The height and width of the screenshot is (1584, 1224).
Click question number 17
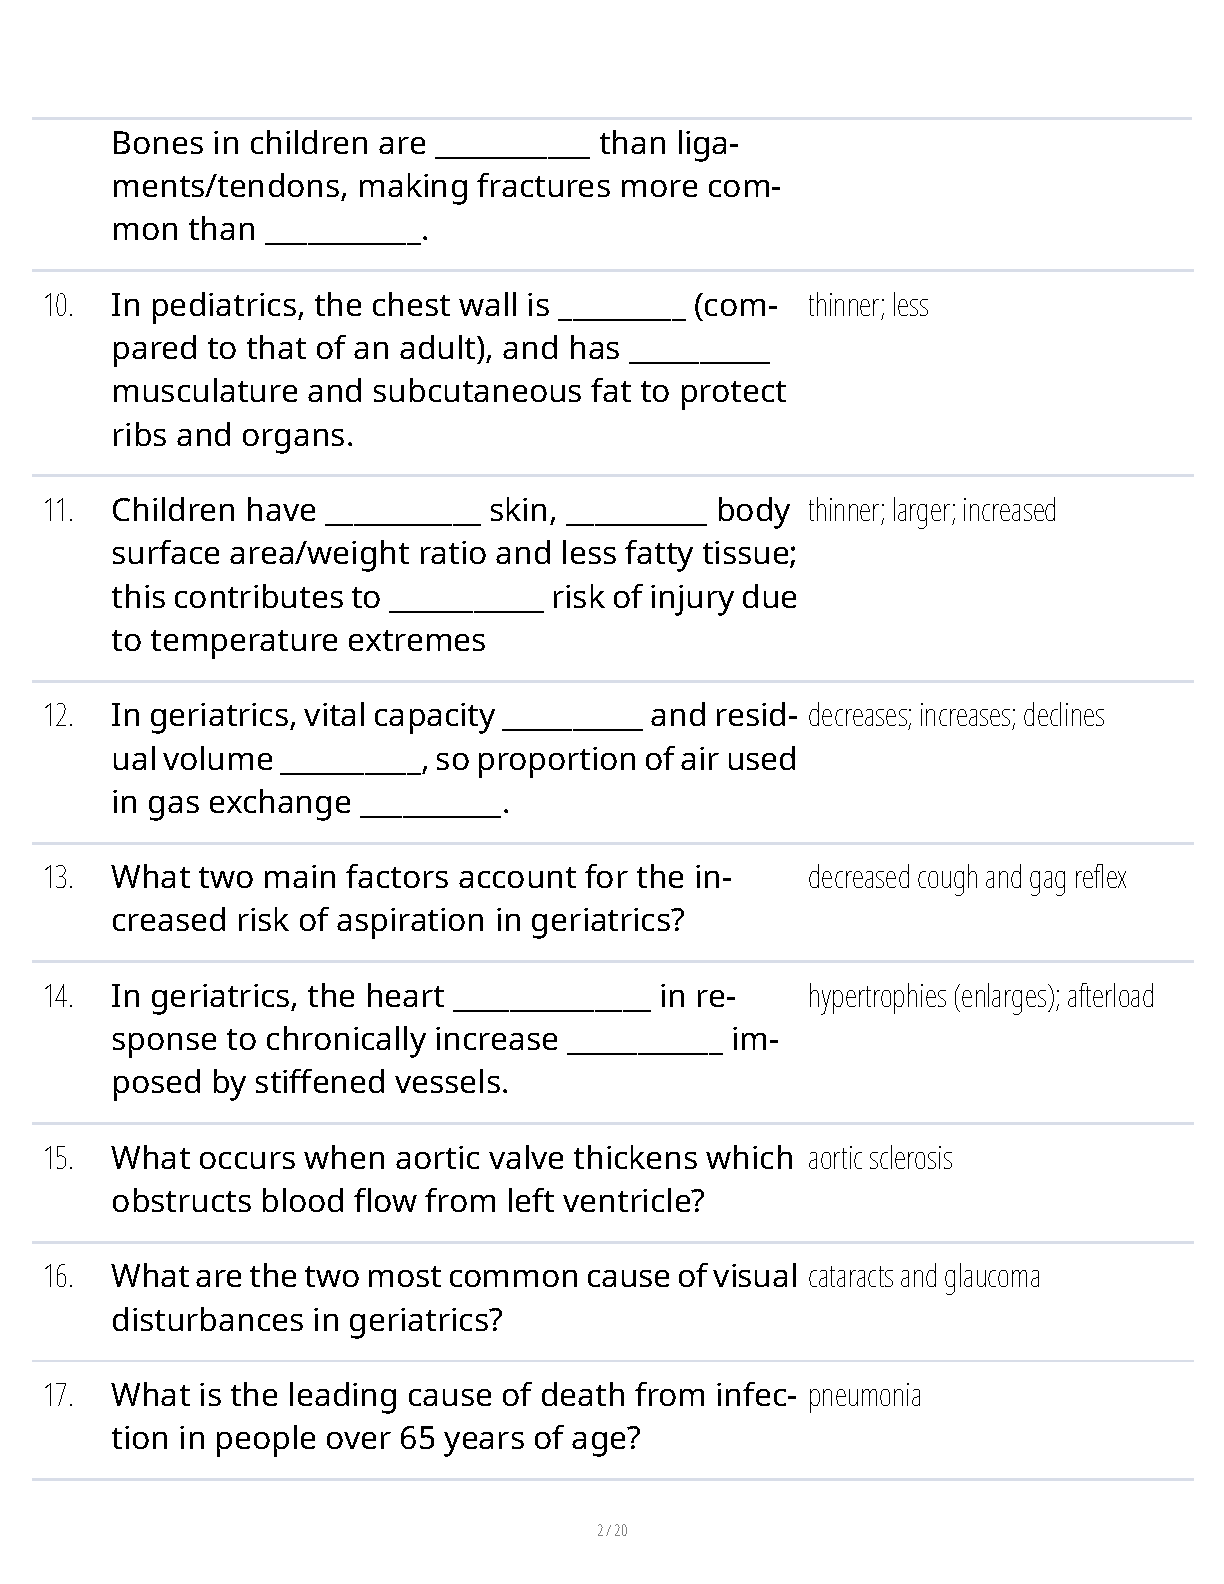click(59, 1396)
